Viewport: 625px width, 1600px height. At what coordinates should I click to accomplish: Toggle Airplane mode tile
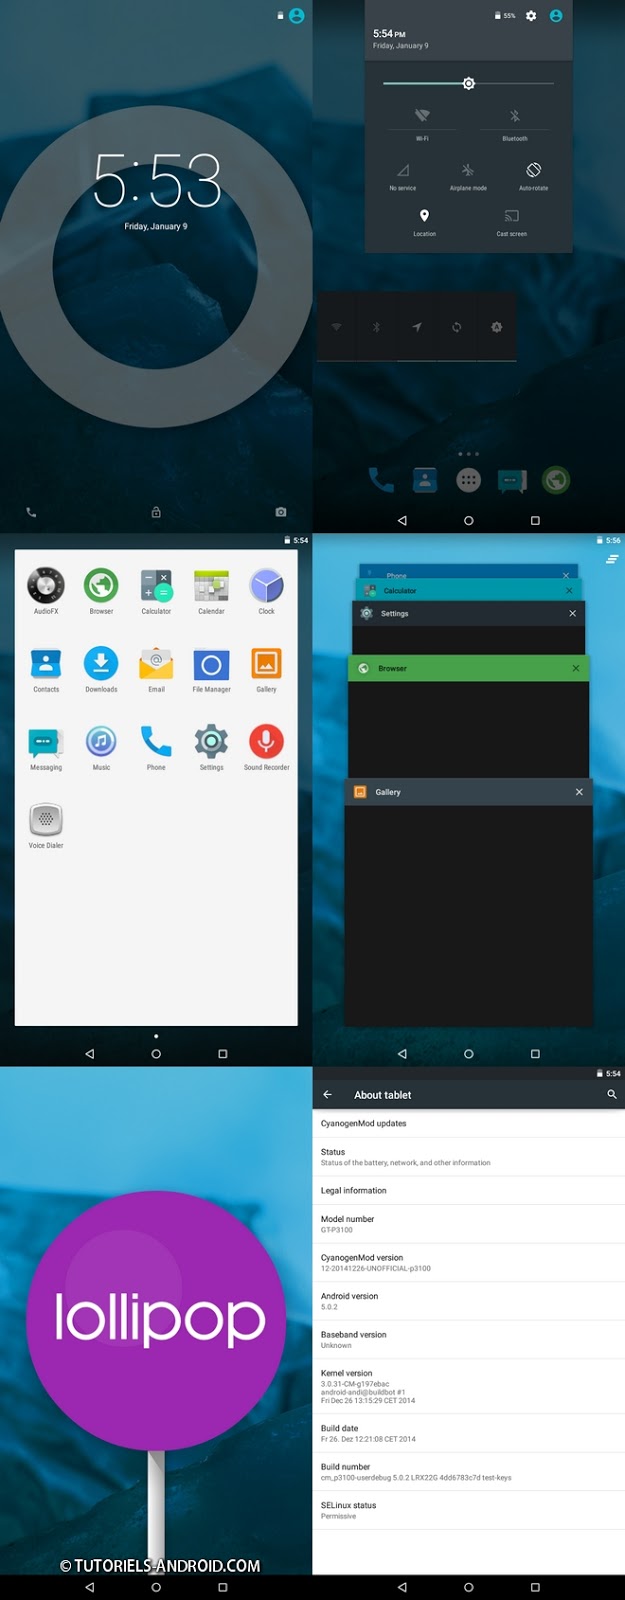468,175
